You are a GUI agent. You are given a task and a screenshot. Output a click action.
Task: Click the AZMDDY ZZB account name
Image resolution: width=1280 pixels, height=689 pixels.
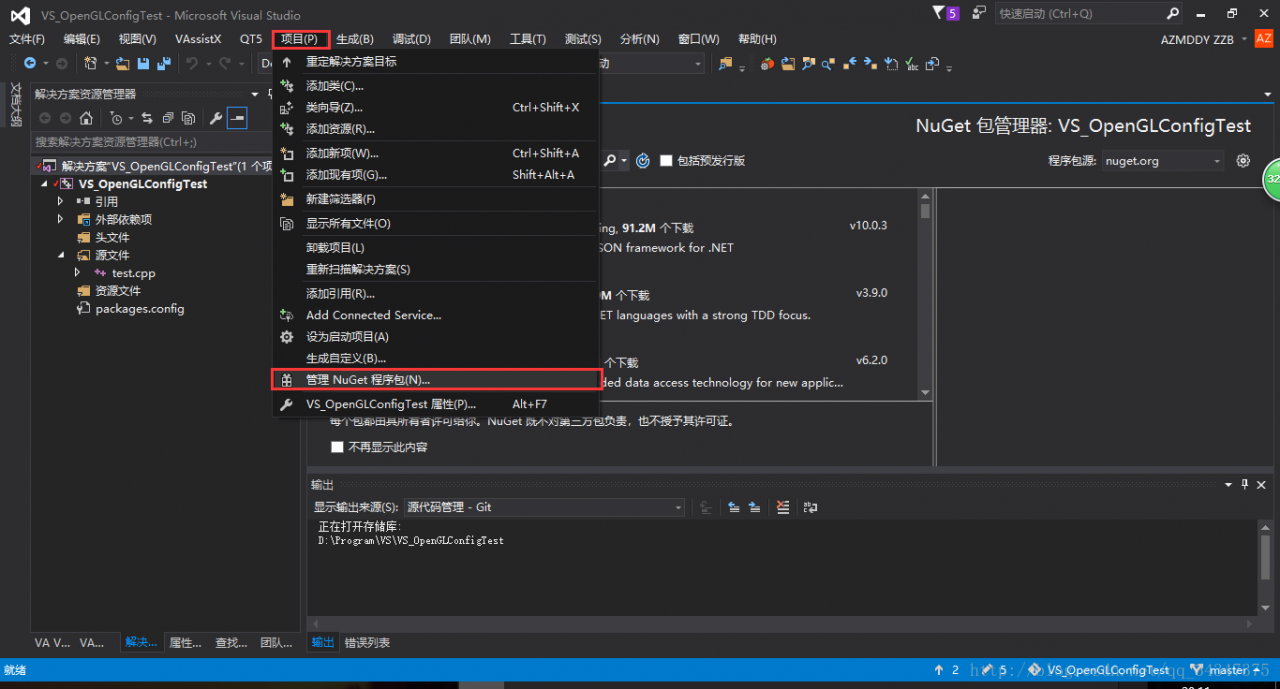[1197, 39]
